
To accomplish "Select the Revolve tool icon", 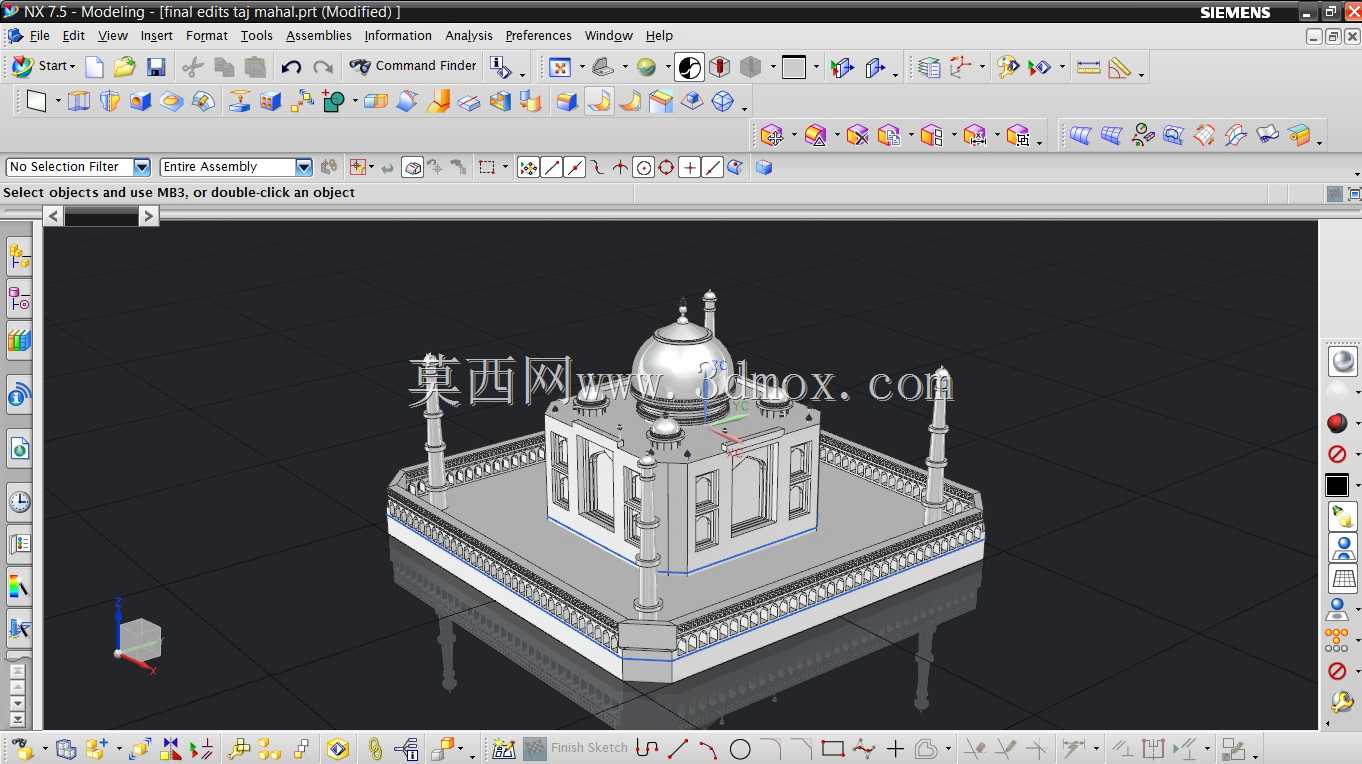I will coord(110,101).
